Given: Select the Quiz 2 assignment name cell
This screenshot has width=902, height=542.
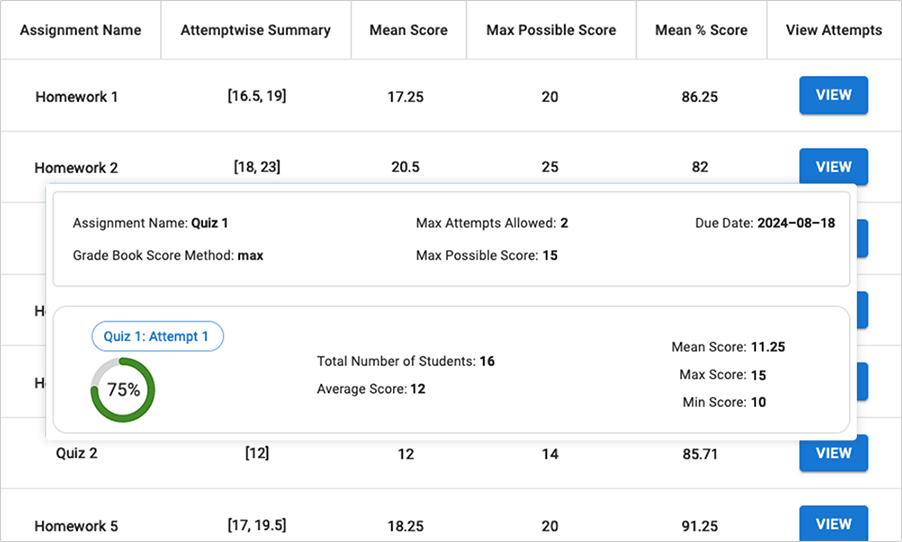Looking at the screenshot, I should pyautogui.click(x=77, y=453).
